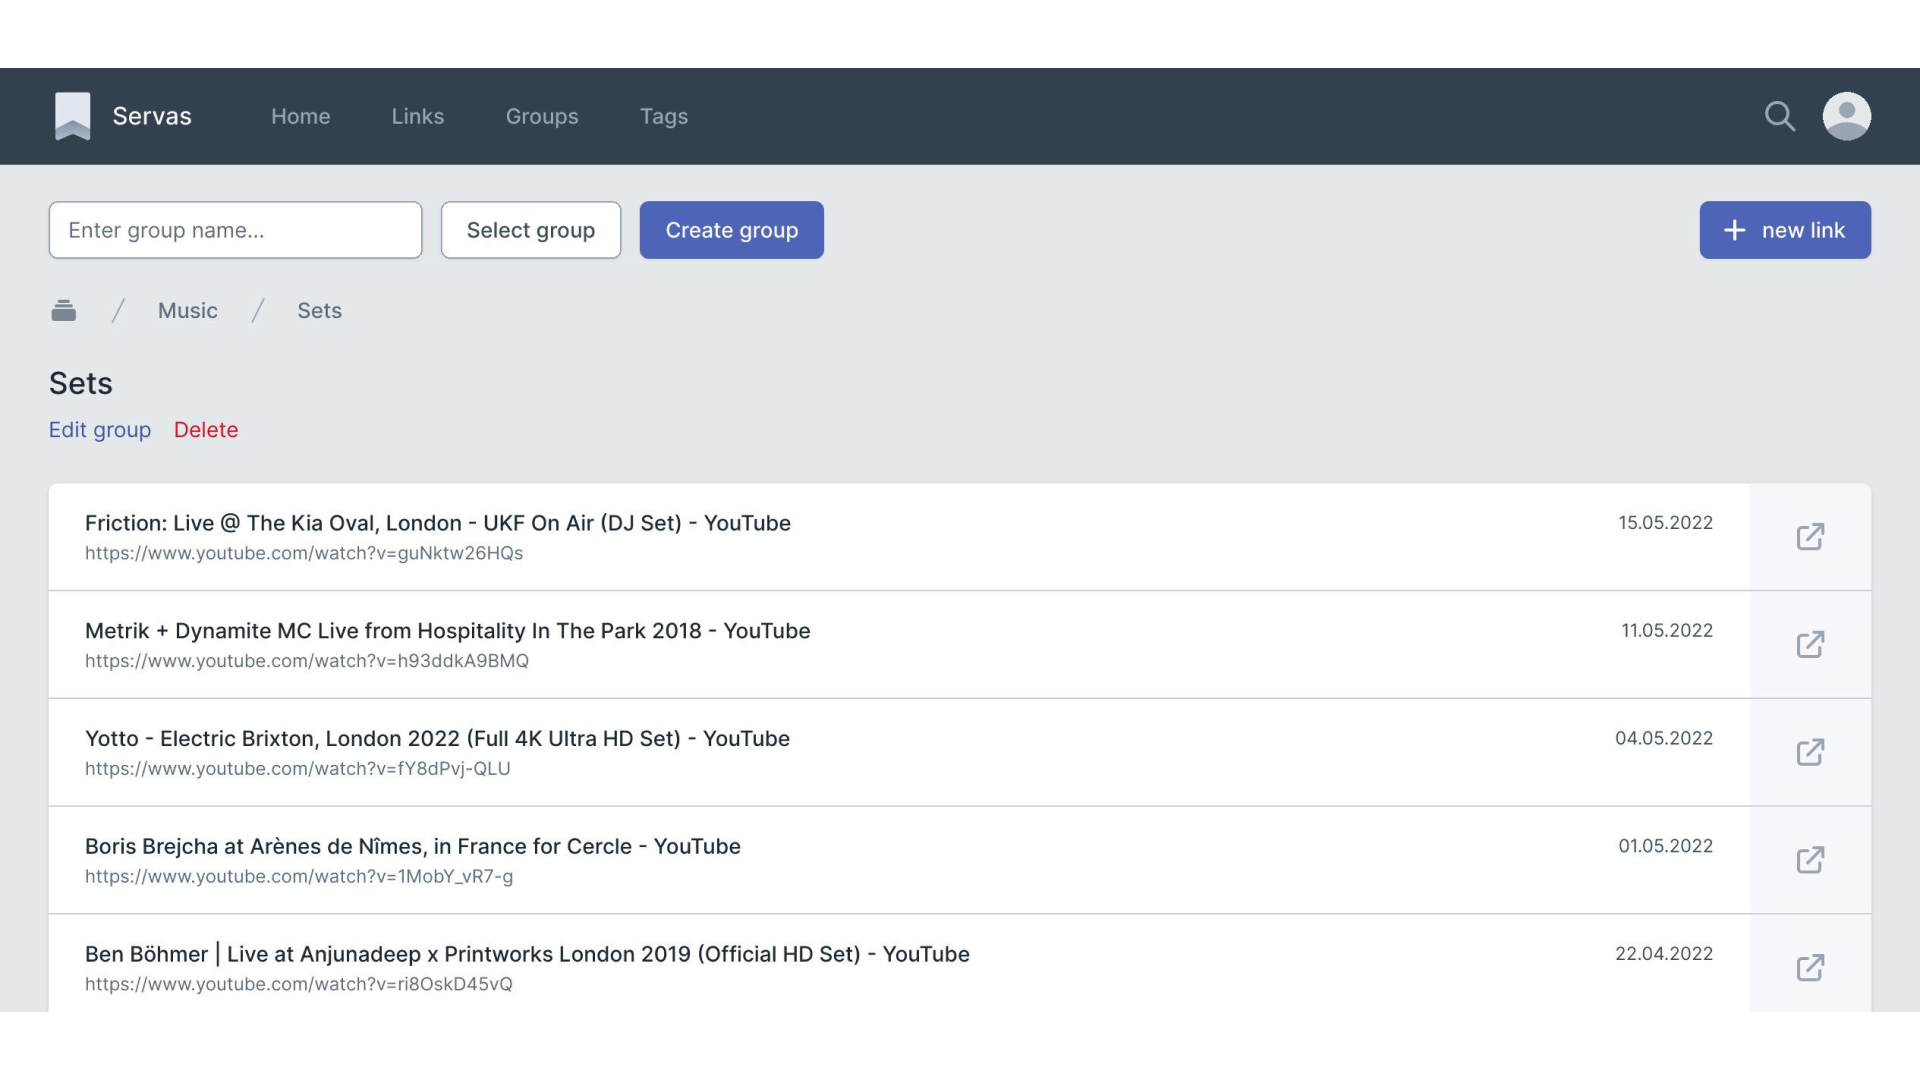Open Metrik Dynamite MC link externally
1920x1080 pixels.
(1810, 645)
